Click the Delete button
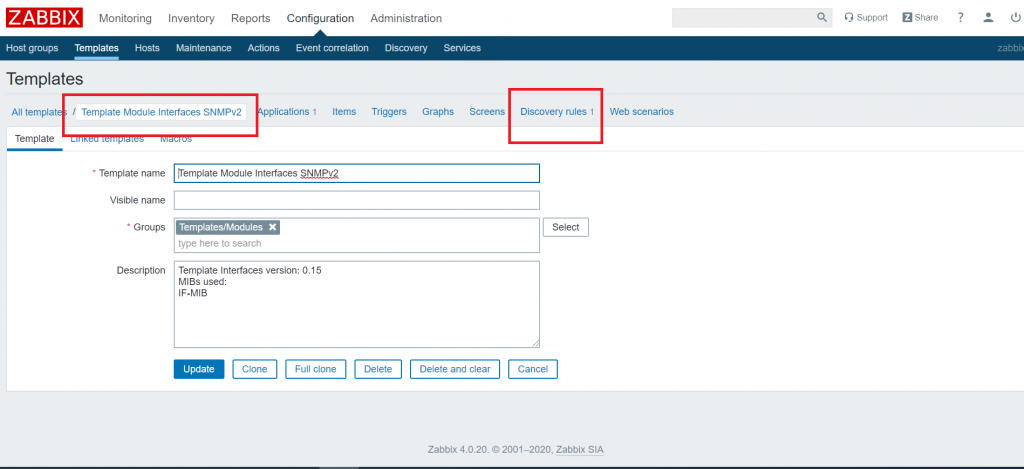This screenshot has width=1024, height=469. [378, 369]
